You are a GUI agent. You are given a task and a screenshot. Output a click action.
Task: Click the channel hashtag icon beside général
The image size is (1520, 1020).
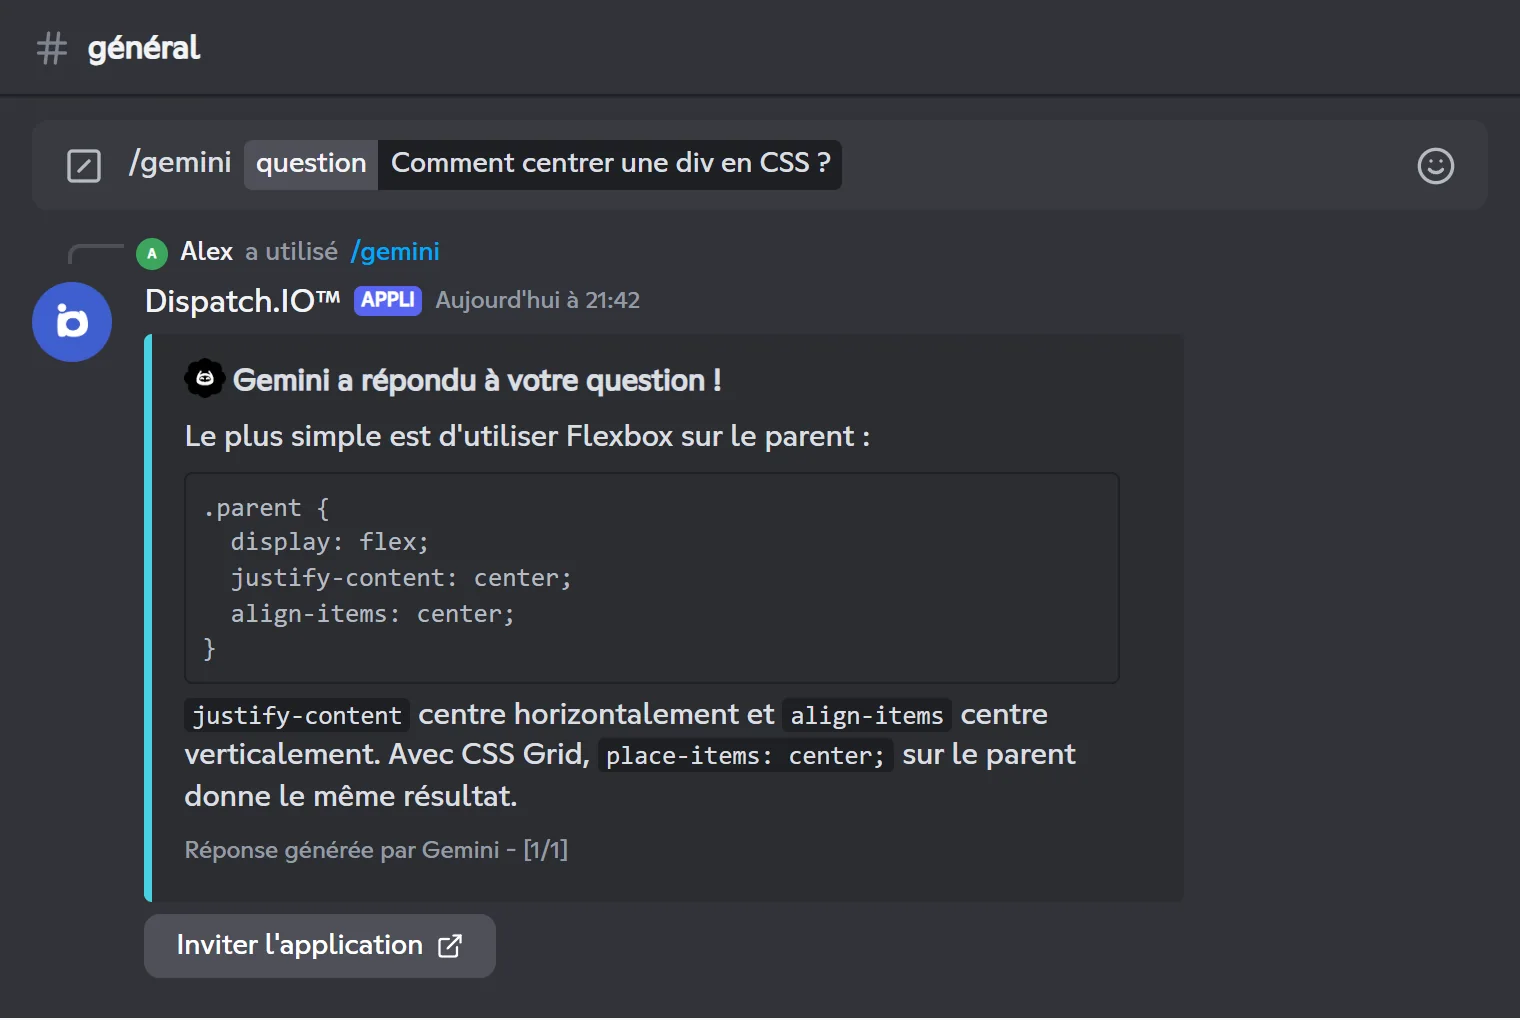(x=52, y=48)
